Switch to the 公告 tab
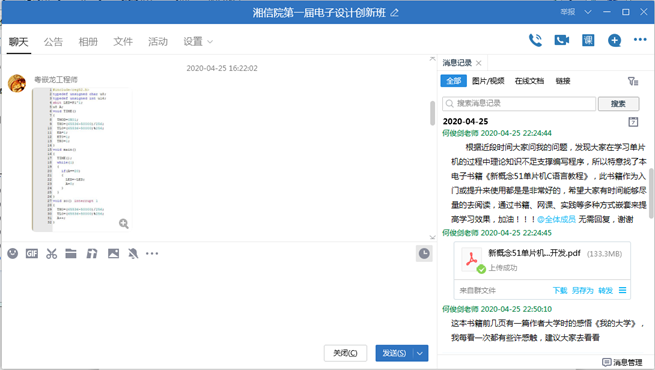 tap(53, 42)
